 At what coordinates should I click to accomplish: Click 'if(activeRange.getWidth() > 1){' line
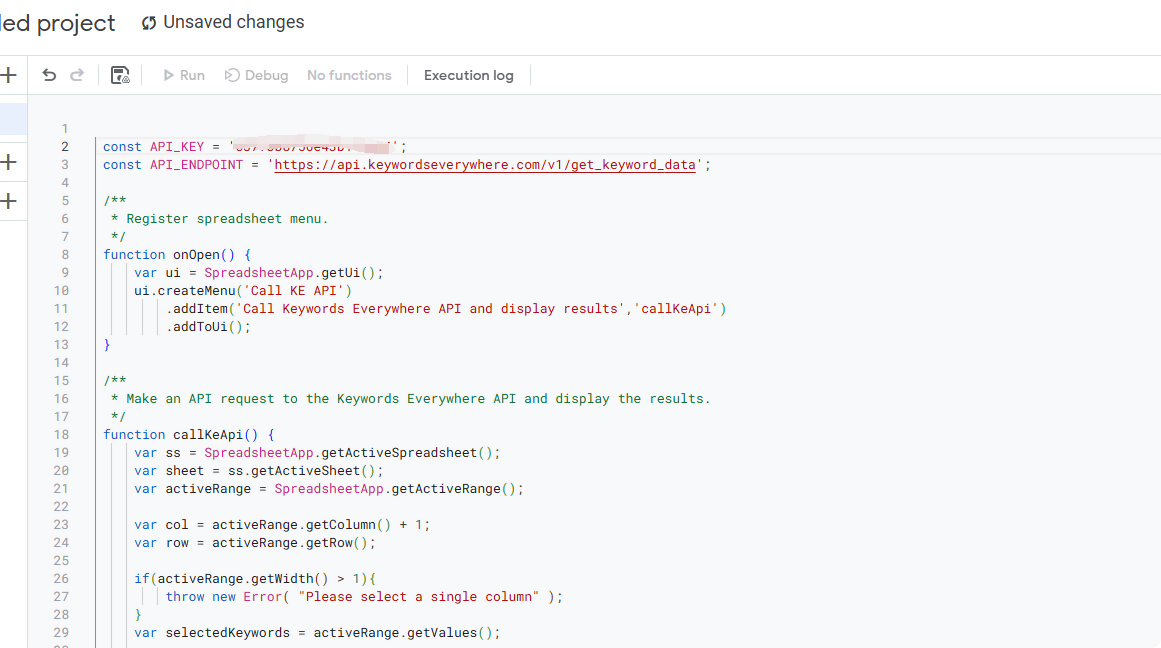255,578
